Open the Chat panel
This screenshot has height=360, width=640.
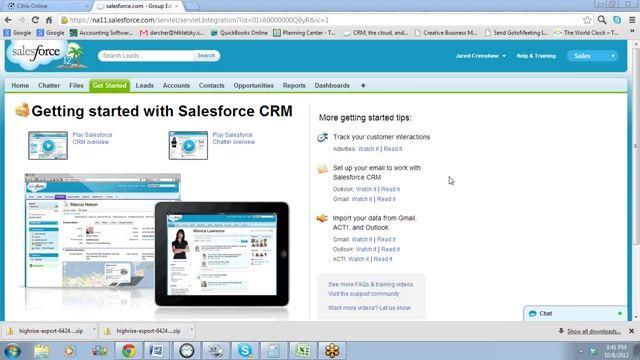[x=575, y=313]
